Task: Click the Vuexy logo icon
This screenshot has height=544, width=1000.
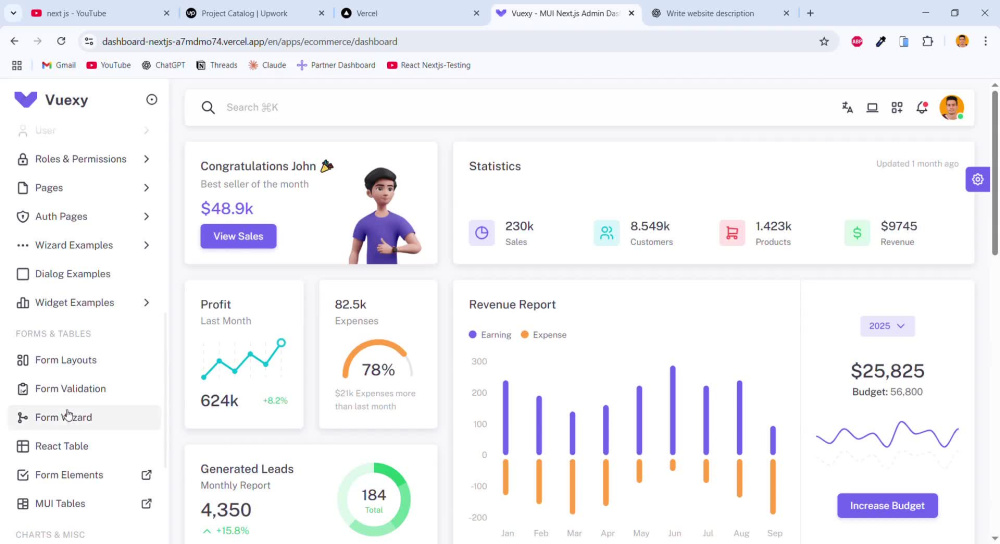Action: point(26,99)
